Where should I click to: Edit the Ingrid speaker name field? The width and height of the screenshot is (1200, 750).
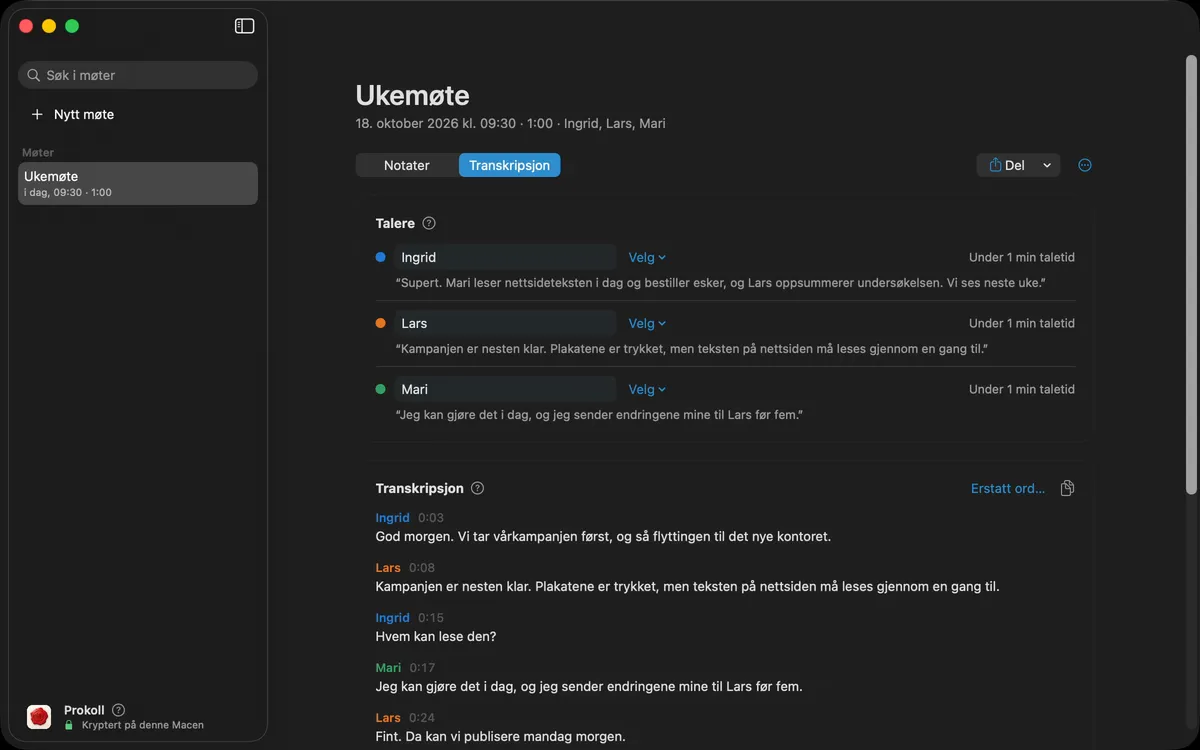(x=505, y=257)
